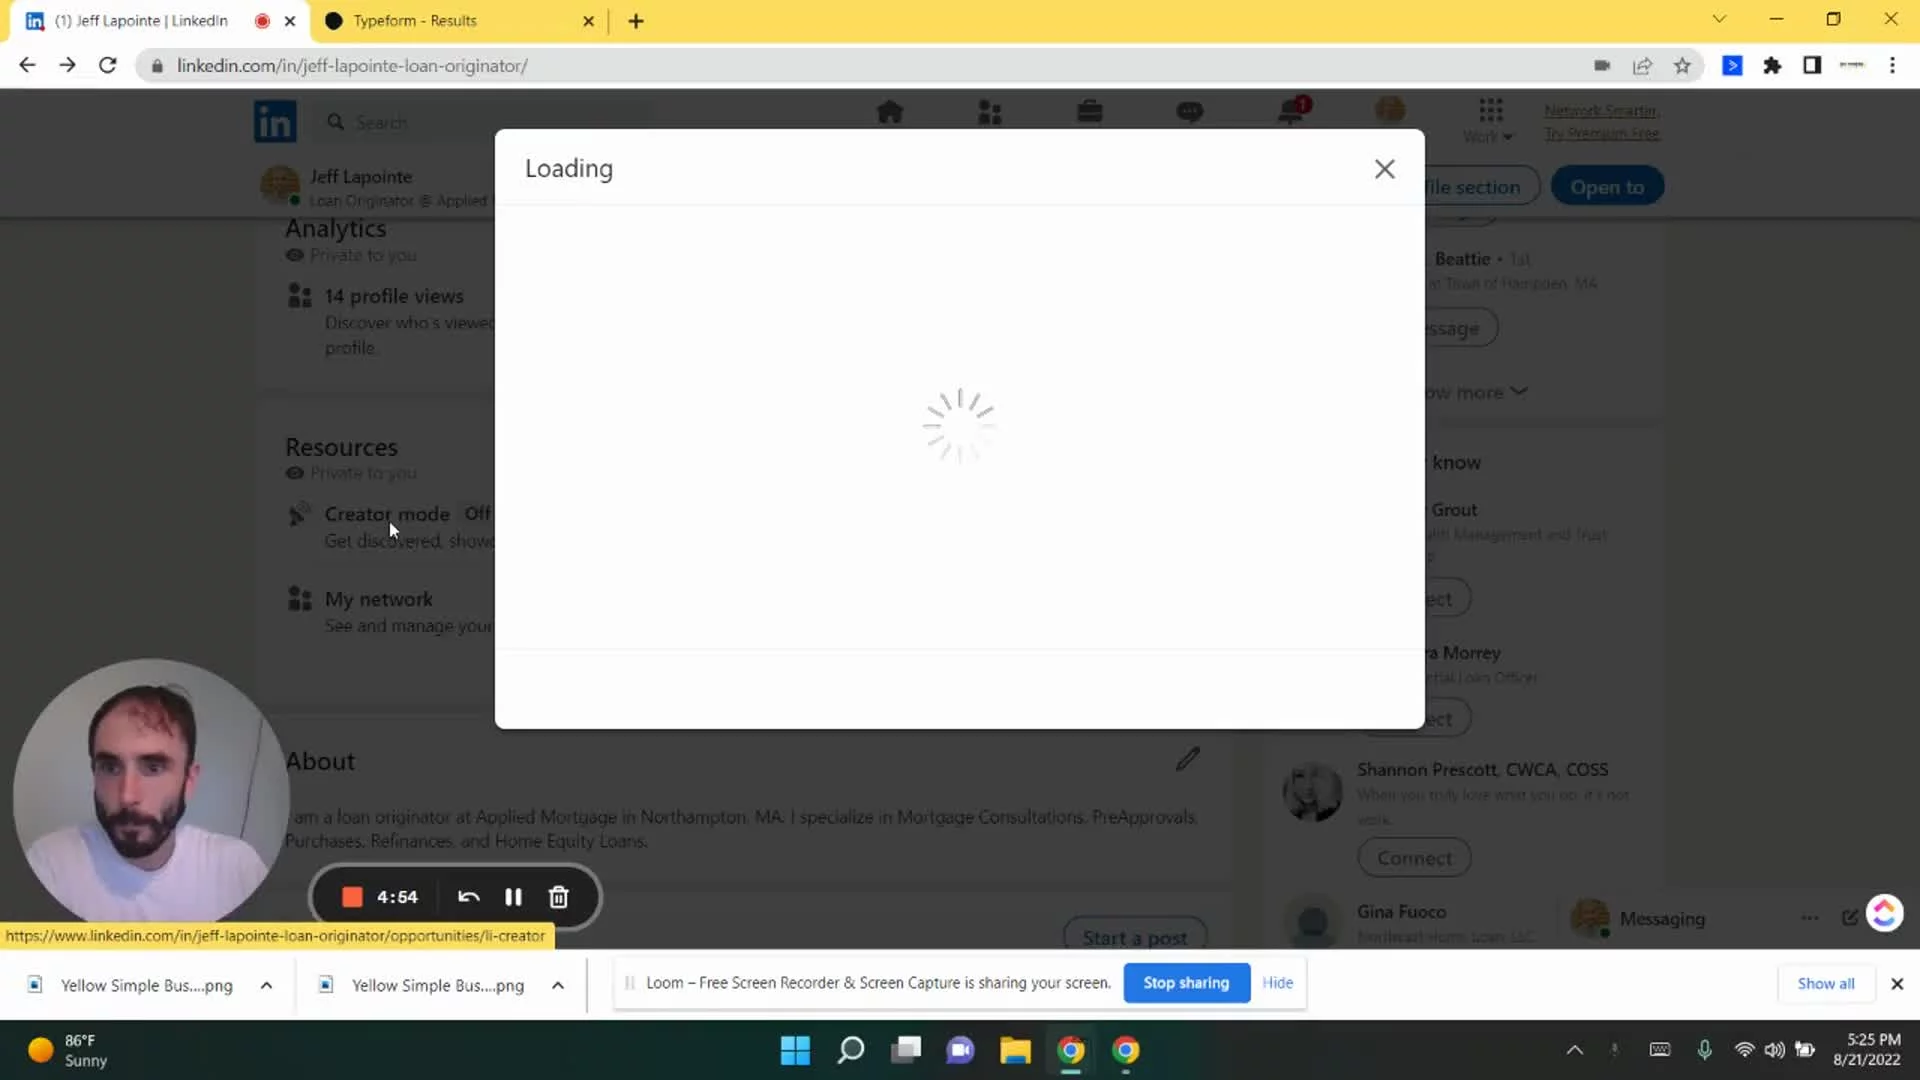Restart the Loom recording with undo arrow
The height and width of the screenshot is (1080, 1920).
pyautogui.click(x=468, y=897)
